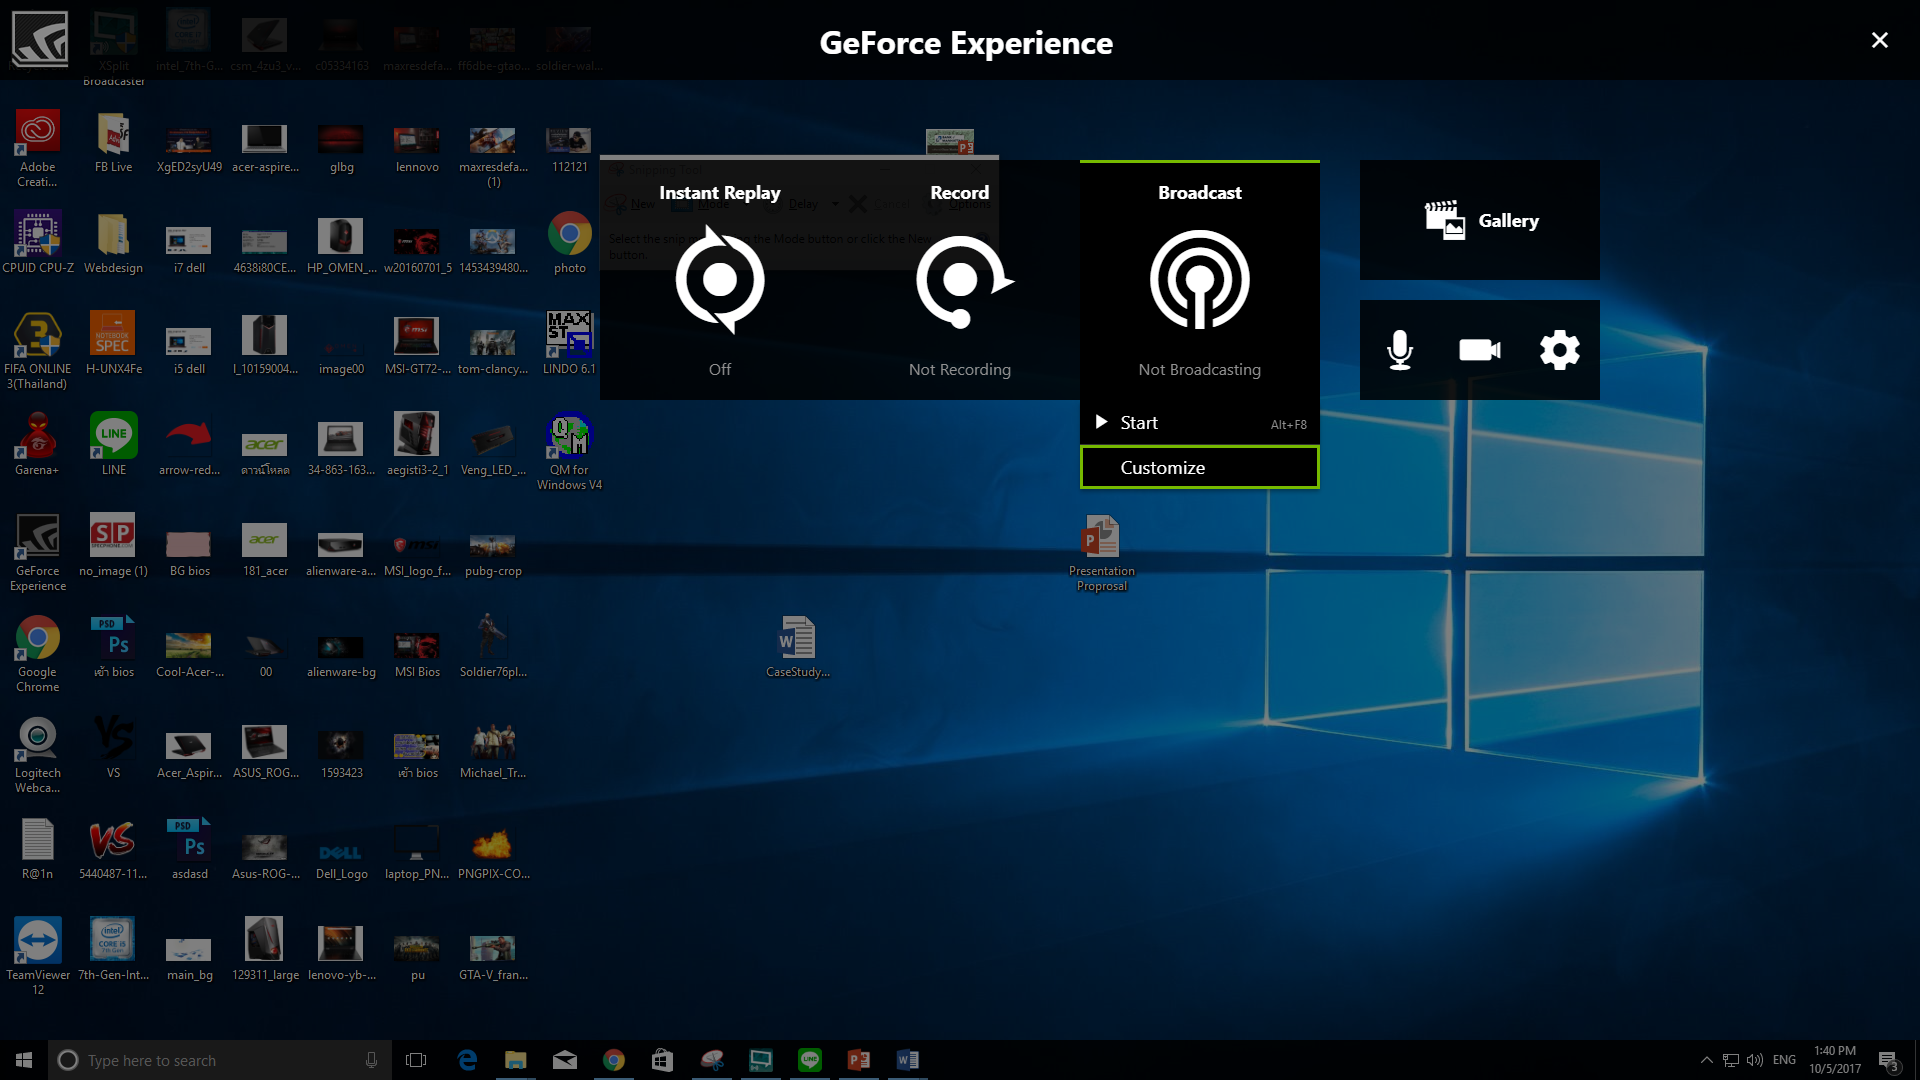This screenshot has width=1920, height=1080.
Task: Select the TeamViewer 12 desktop icon
Action: coord(38,957)
